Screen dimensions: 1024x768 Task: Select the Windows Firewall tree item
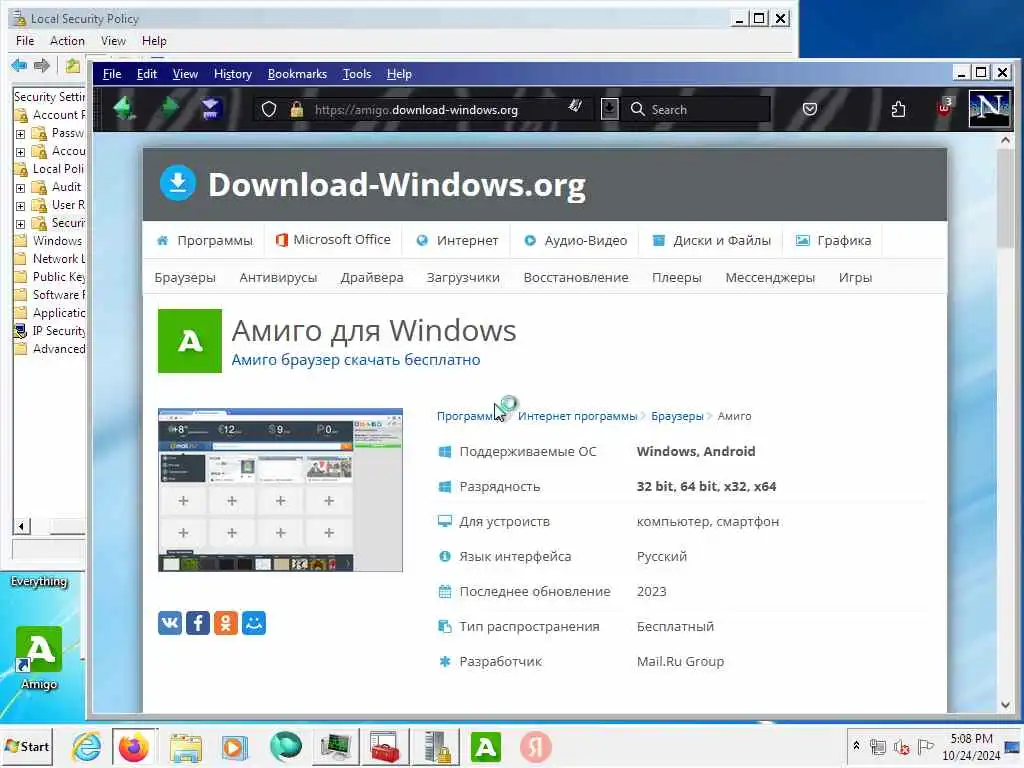51,240
